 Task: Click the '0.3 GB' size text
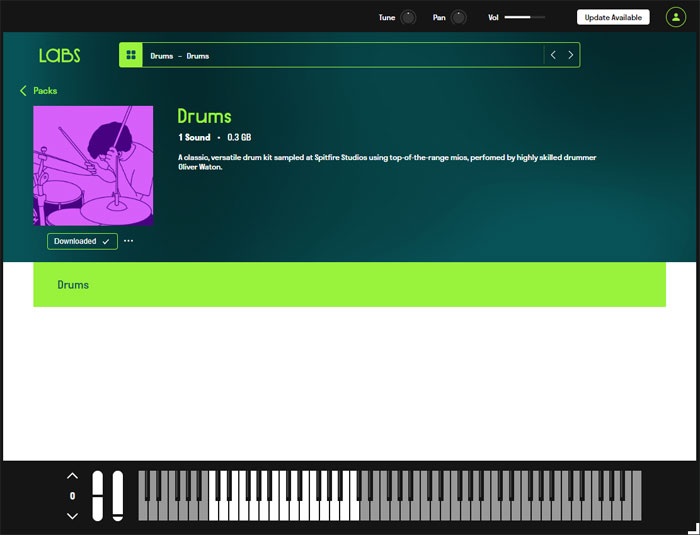click(239, 138)
